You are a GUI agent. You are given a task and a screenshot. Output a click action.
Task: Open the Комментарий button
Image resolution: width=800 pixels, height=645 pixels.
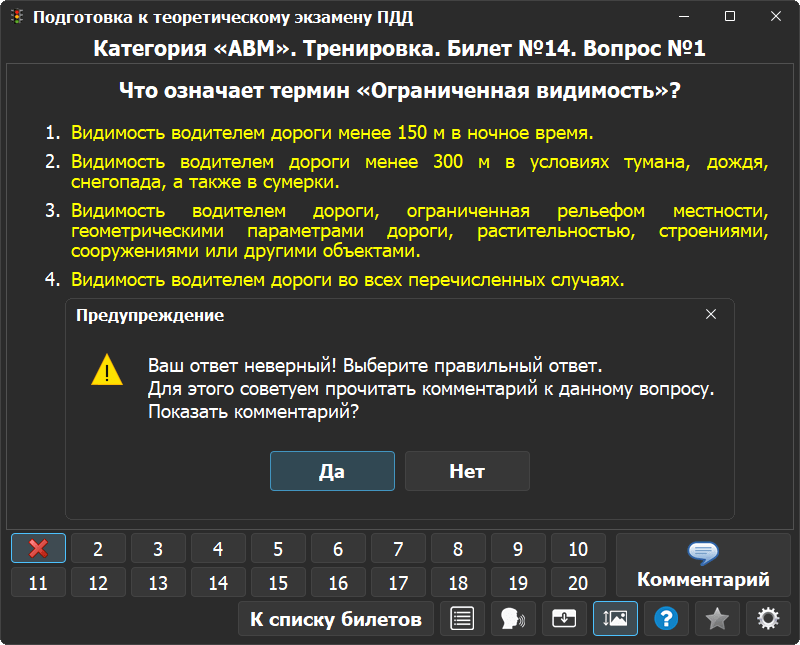pyautogui.click(x=703, y=565)
